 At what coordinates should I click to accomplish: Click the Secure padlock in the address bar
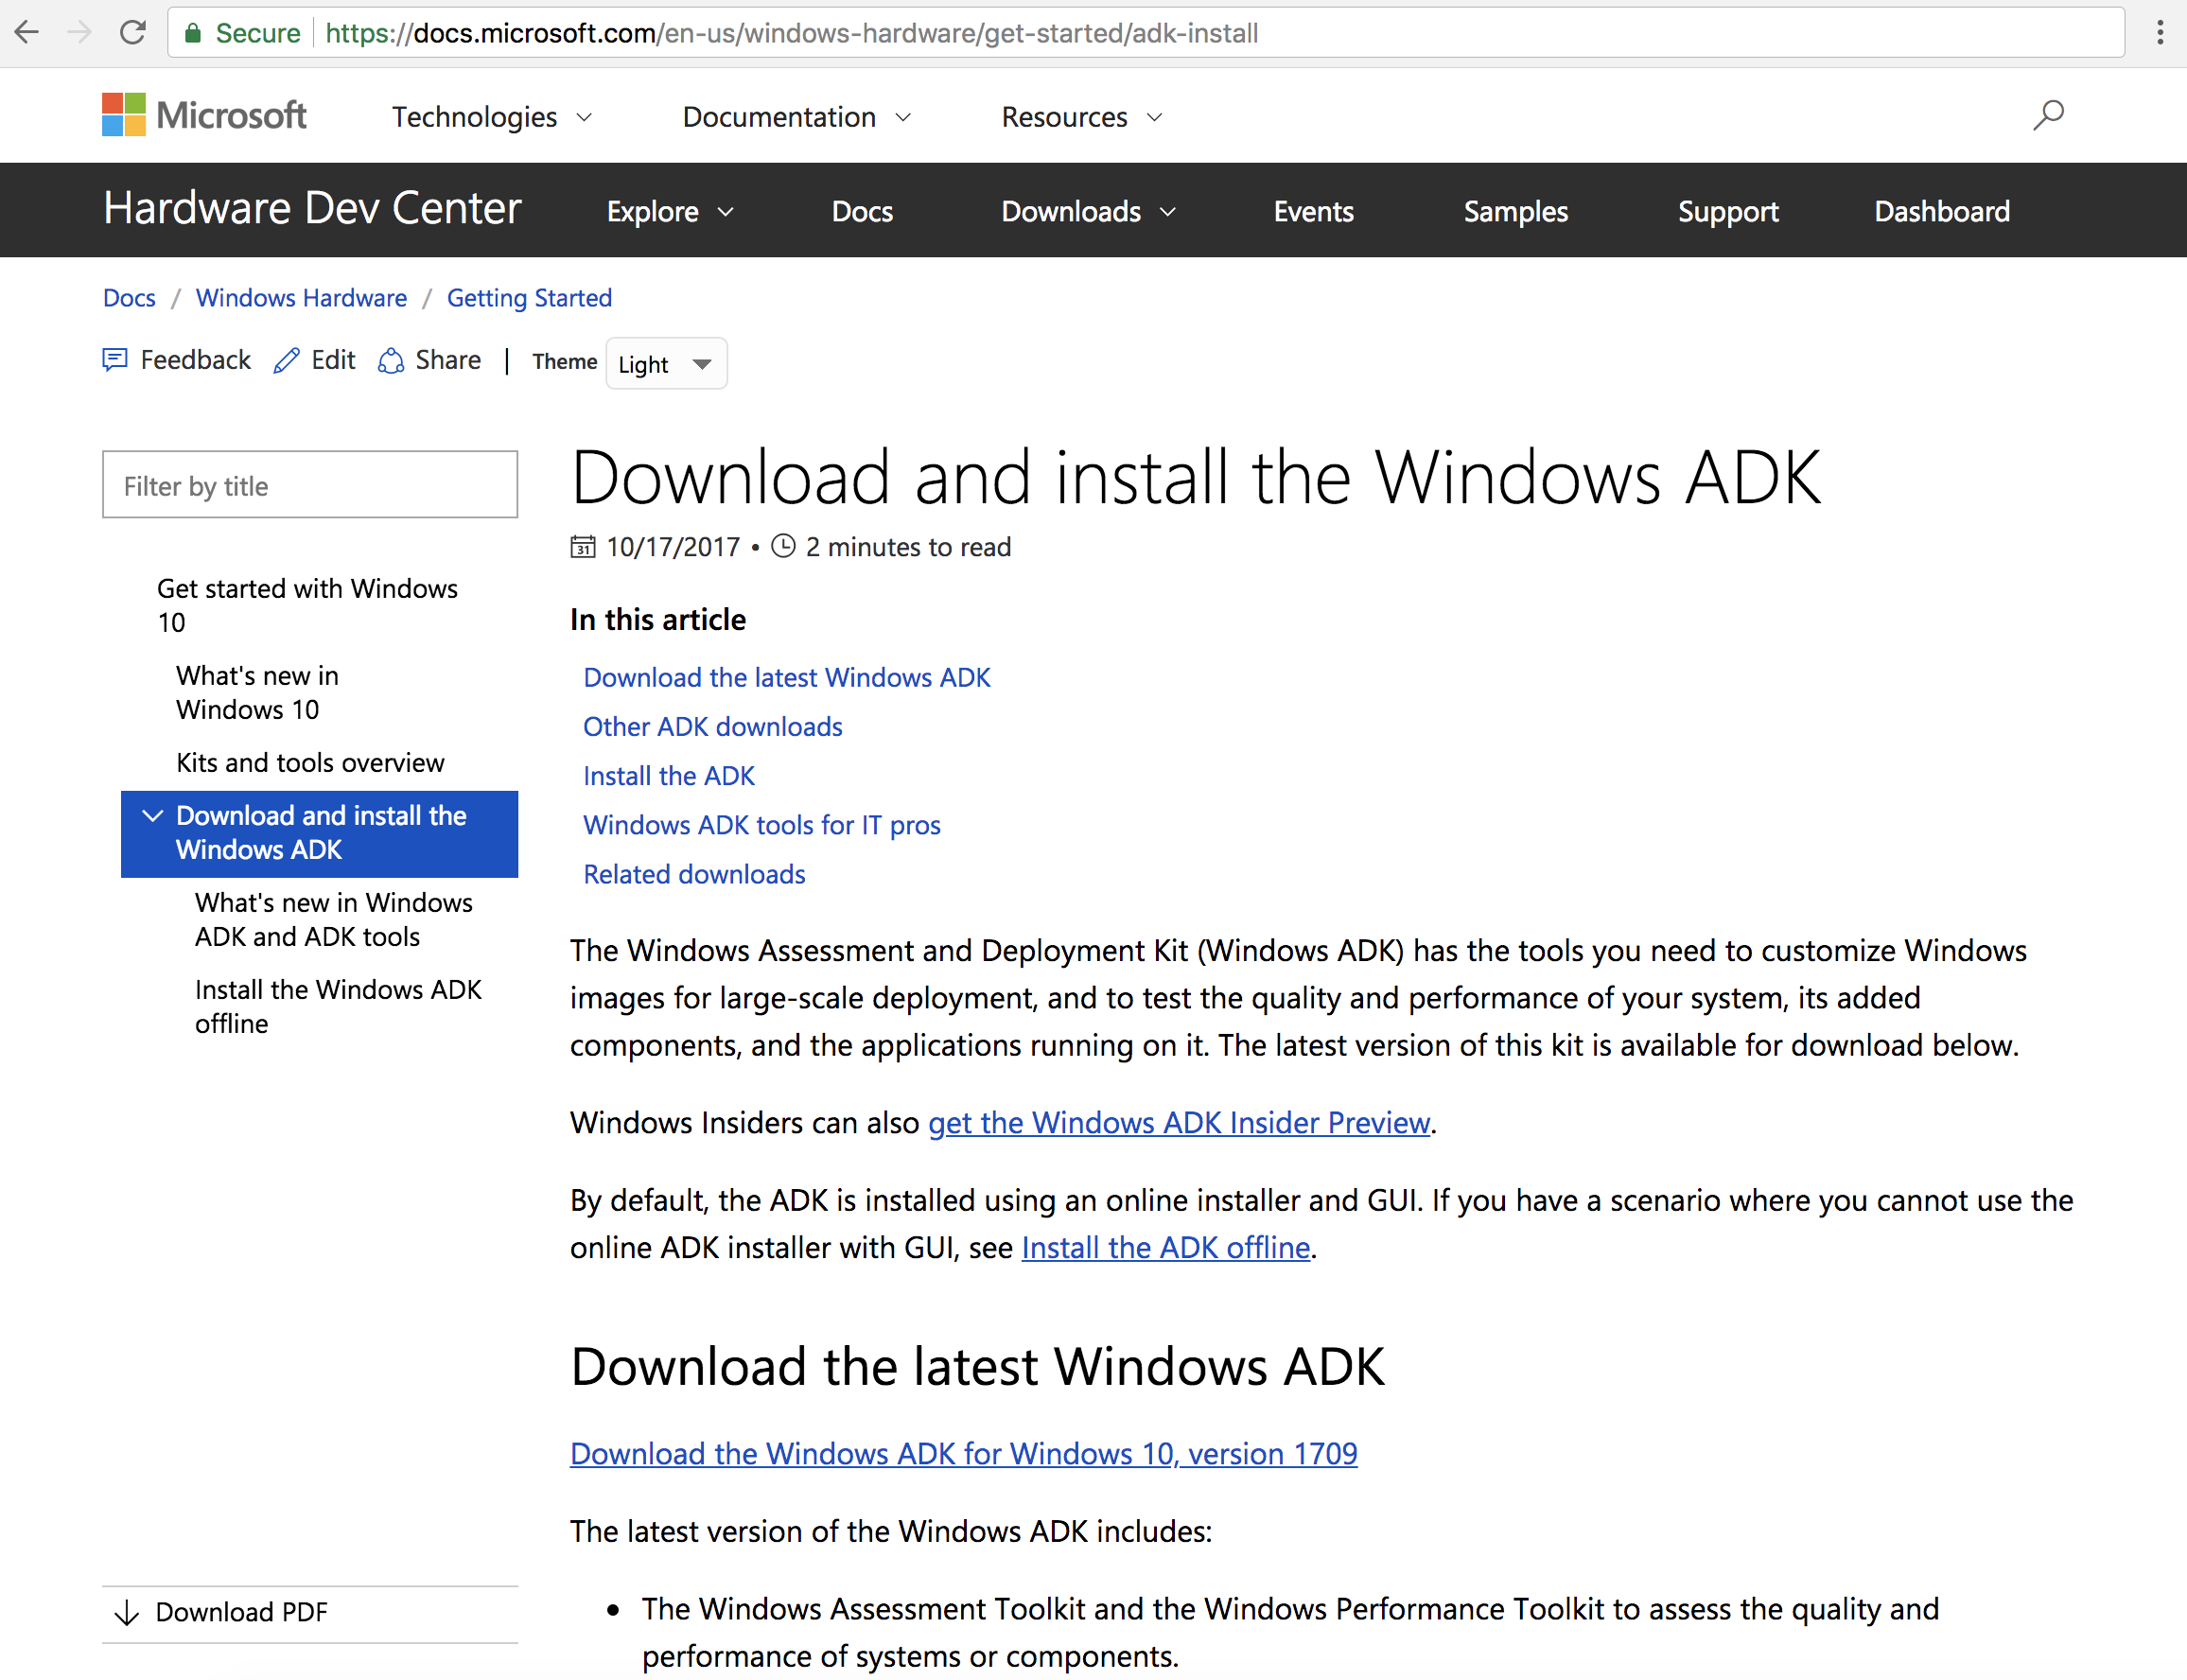193,32
